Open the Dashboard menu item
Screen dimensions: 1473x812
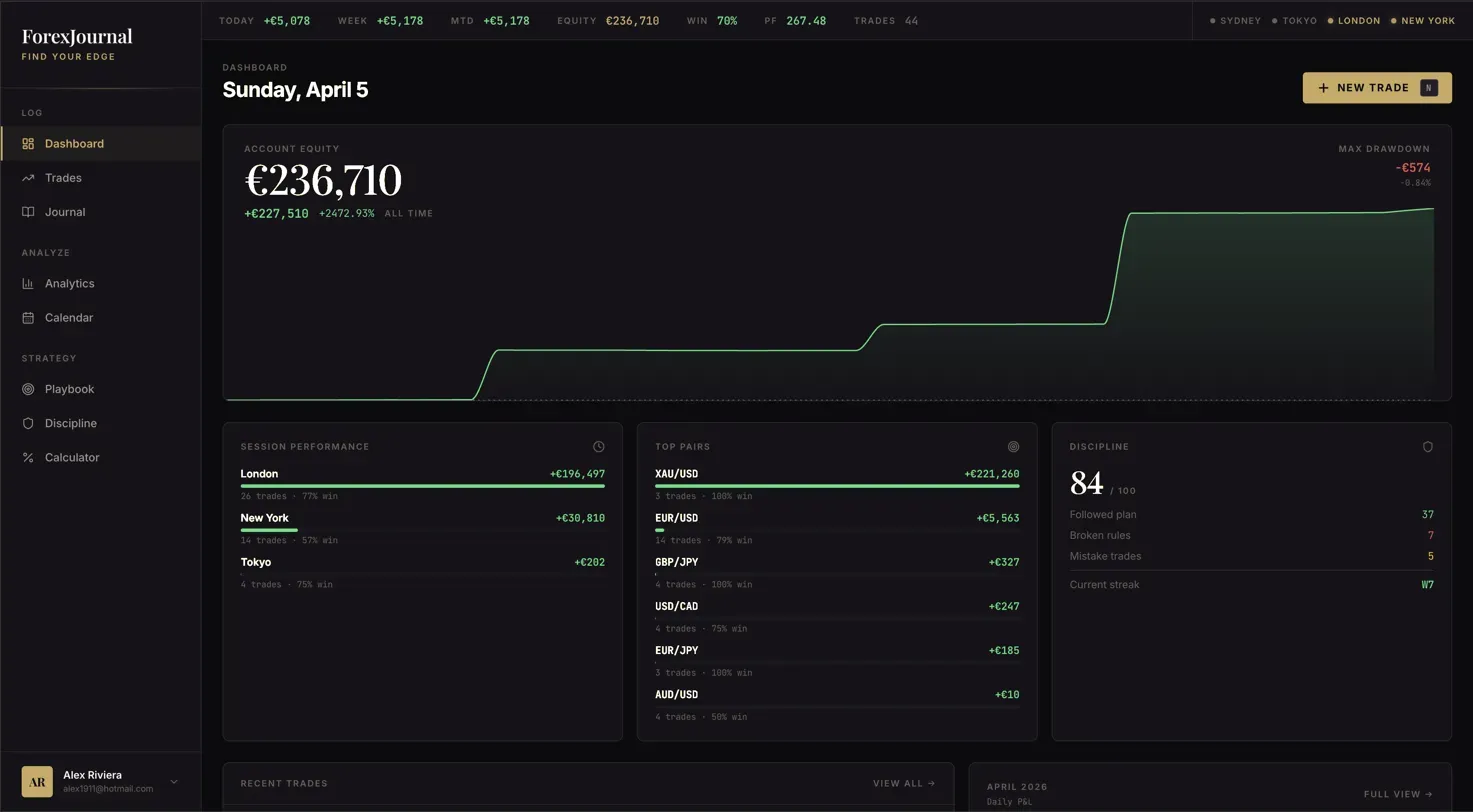pyautogui.click(x=100, y=144)
